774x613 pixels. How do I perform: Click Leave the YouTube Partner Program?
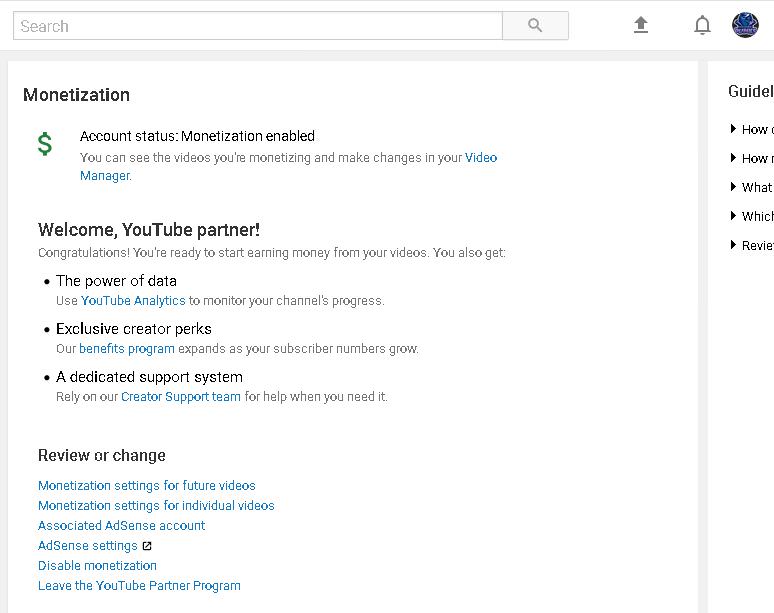(139, 586)
